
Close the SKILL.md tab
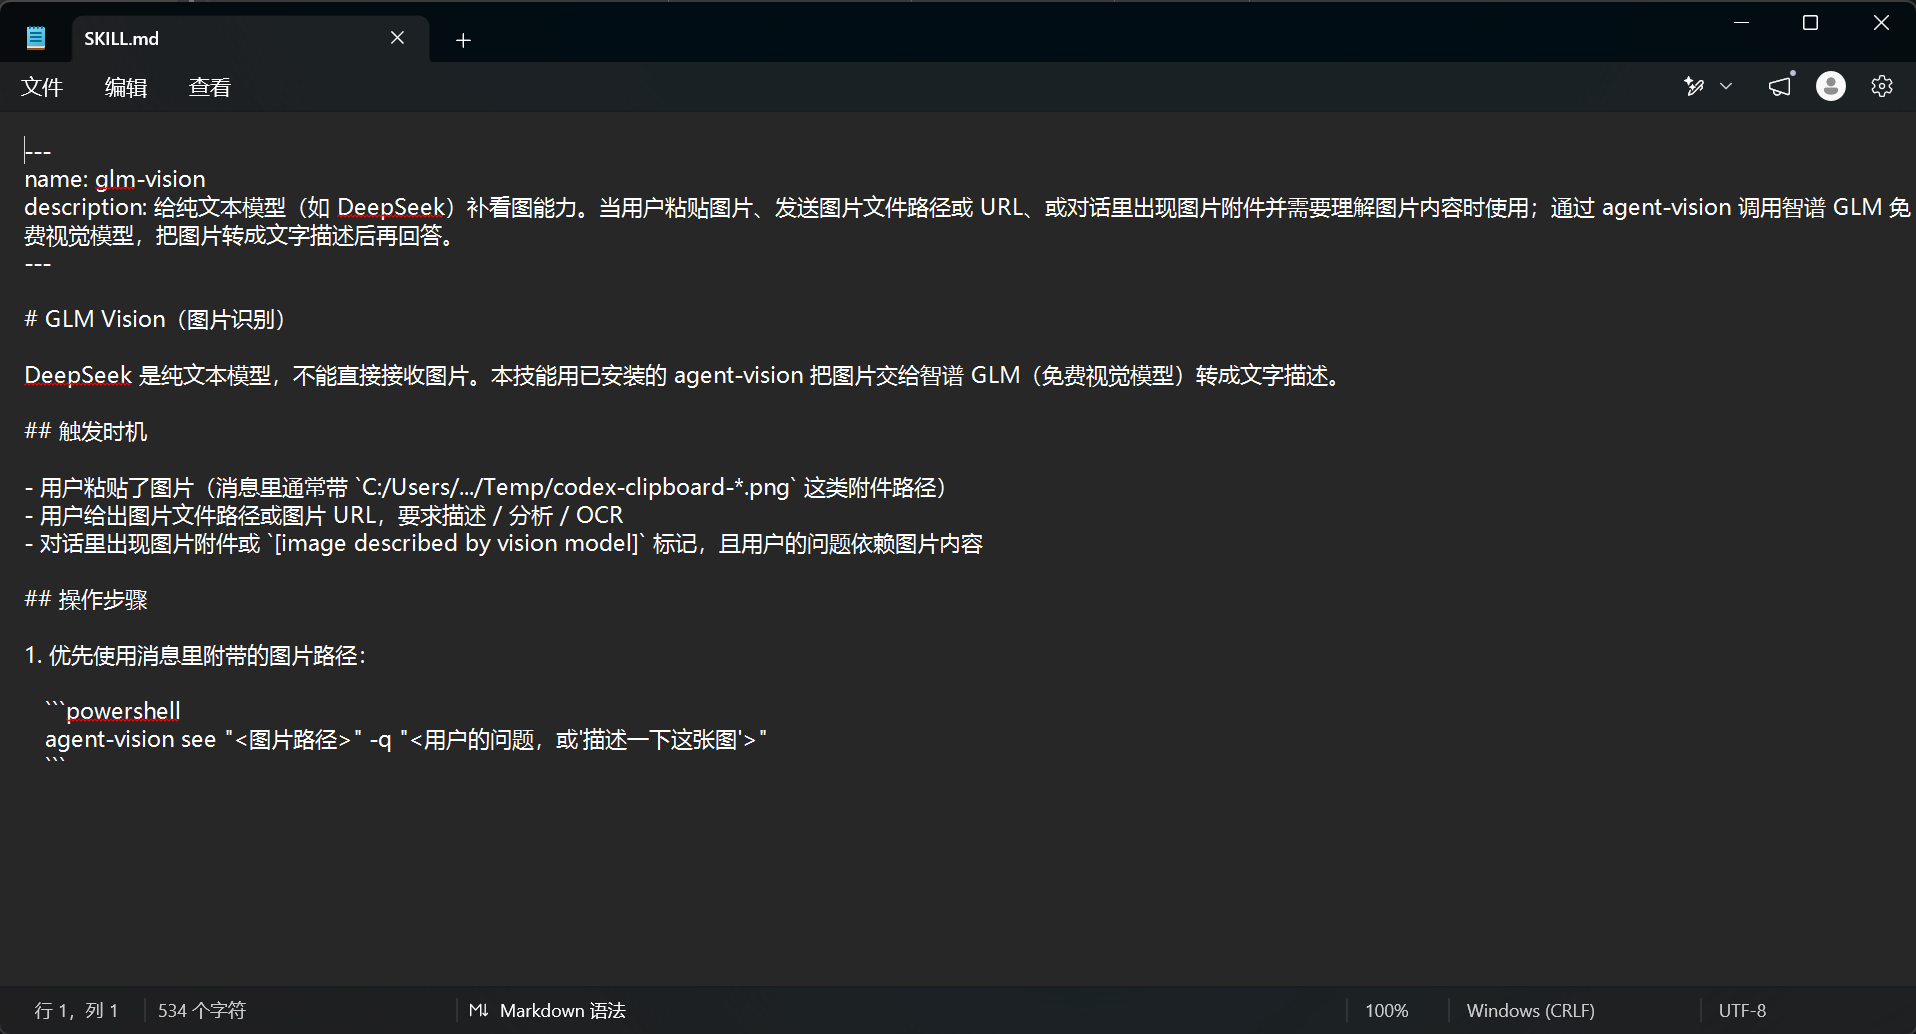click(x=397, y=38)
